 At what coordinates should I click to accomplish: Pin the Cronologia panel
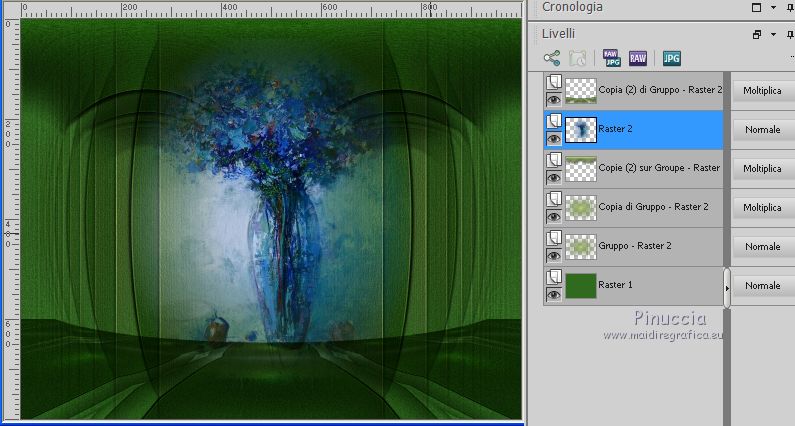click(x=790, y=7)
